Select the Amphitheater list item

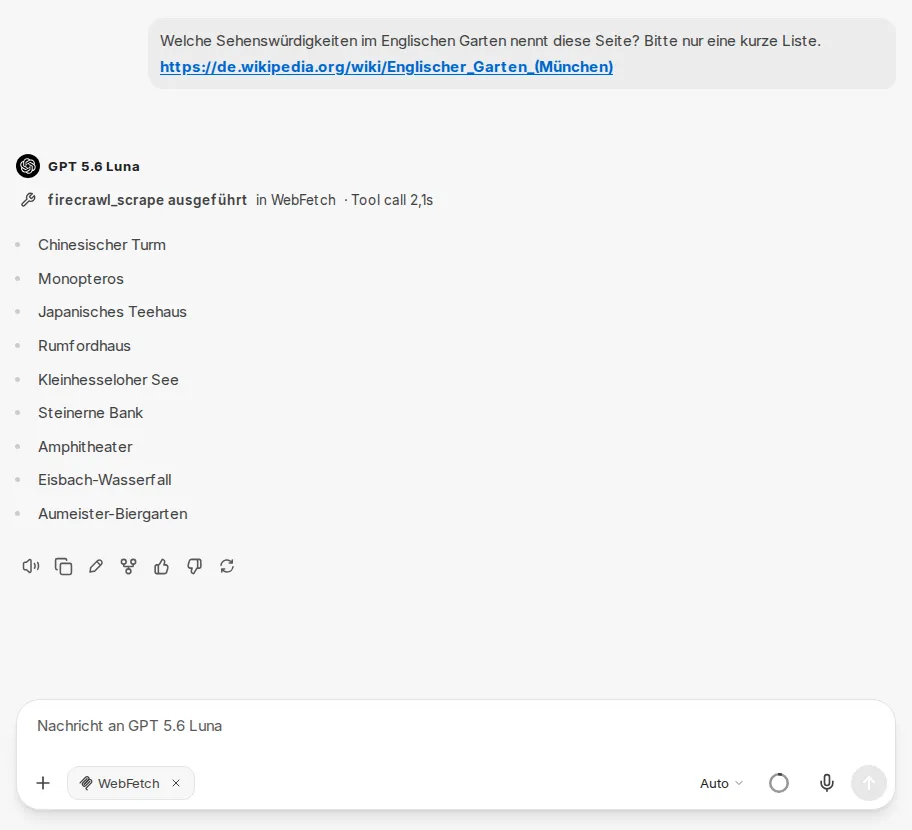[85, 447]
